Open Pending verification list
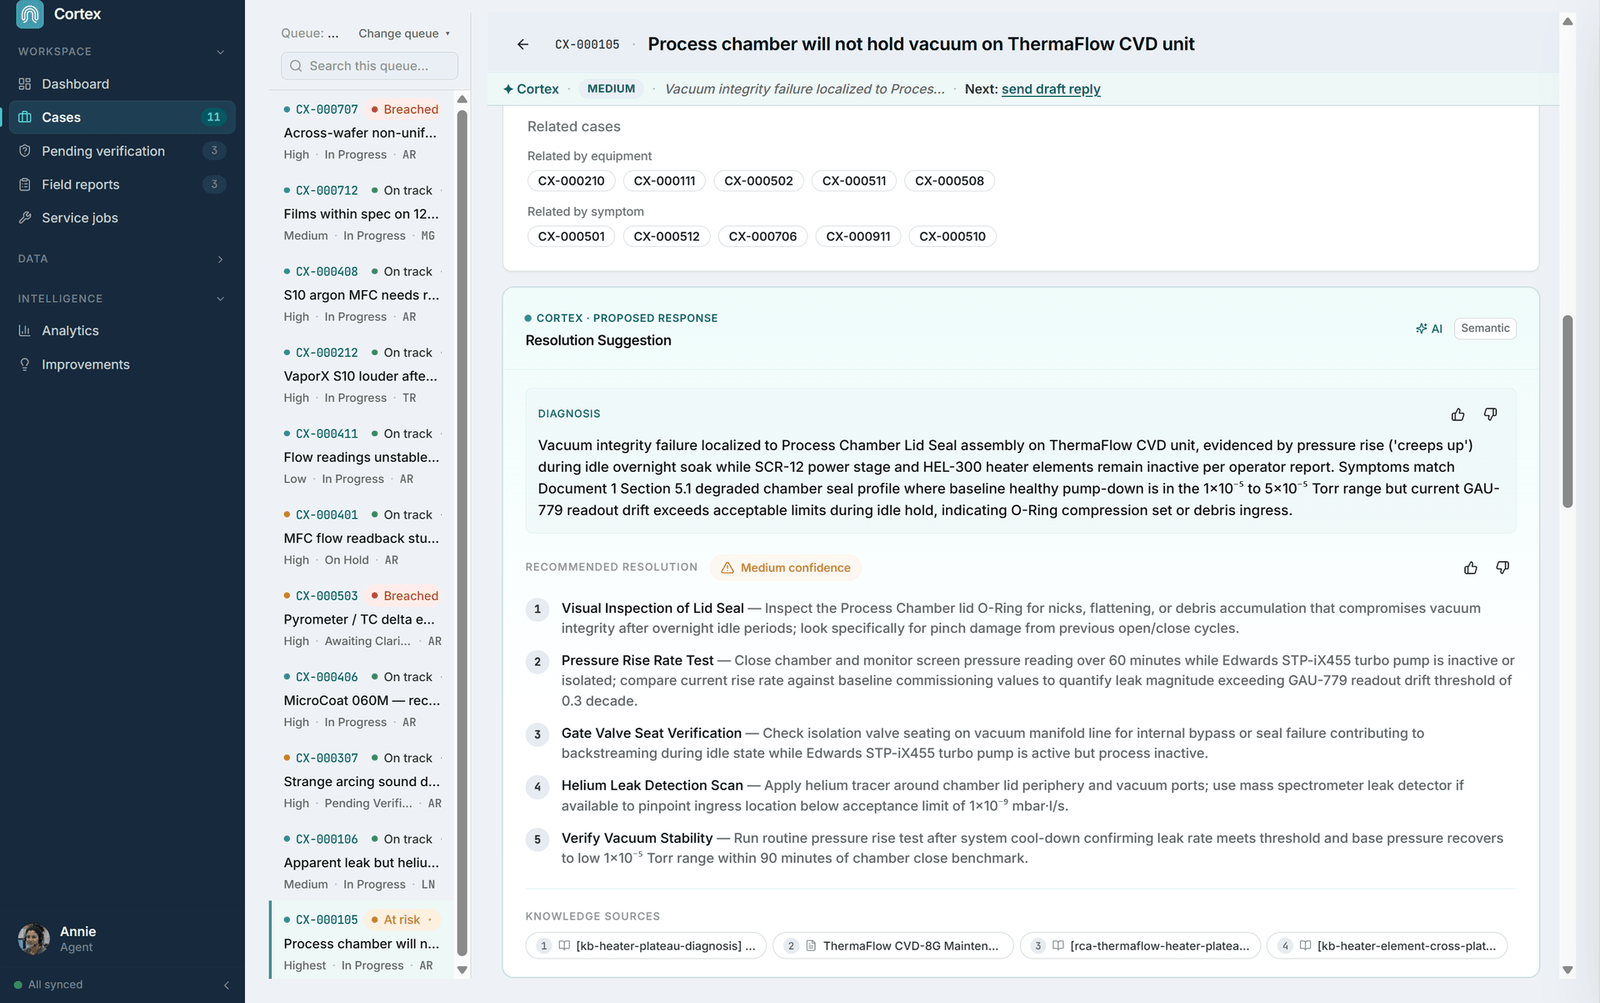 pyautogui.click(x=122, y=151)
